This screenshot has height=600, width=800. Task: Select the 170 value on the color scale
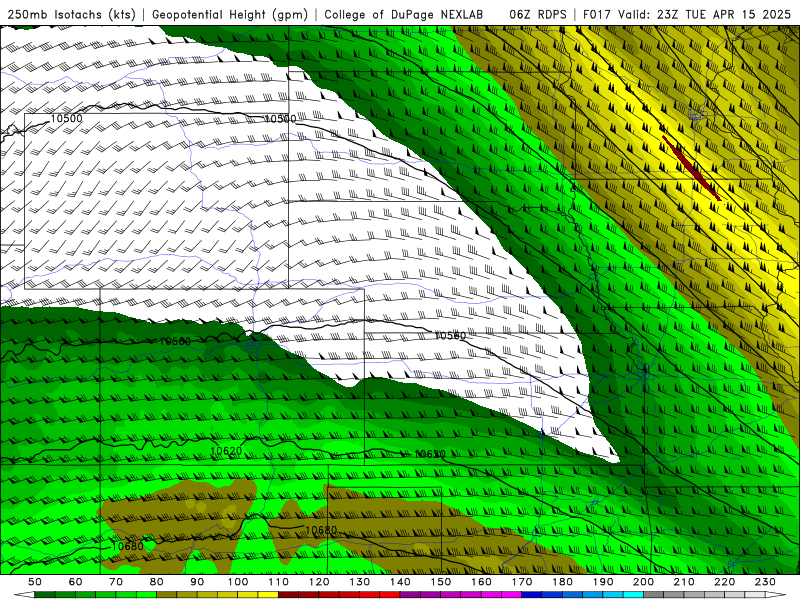pos(522,582)
